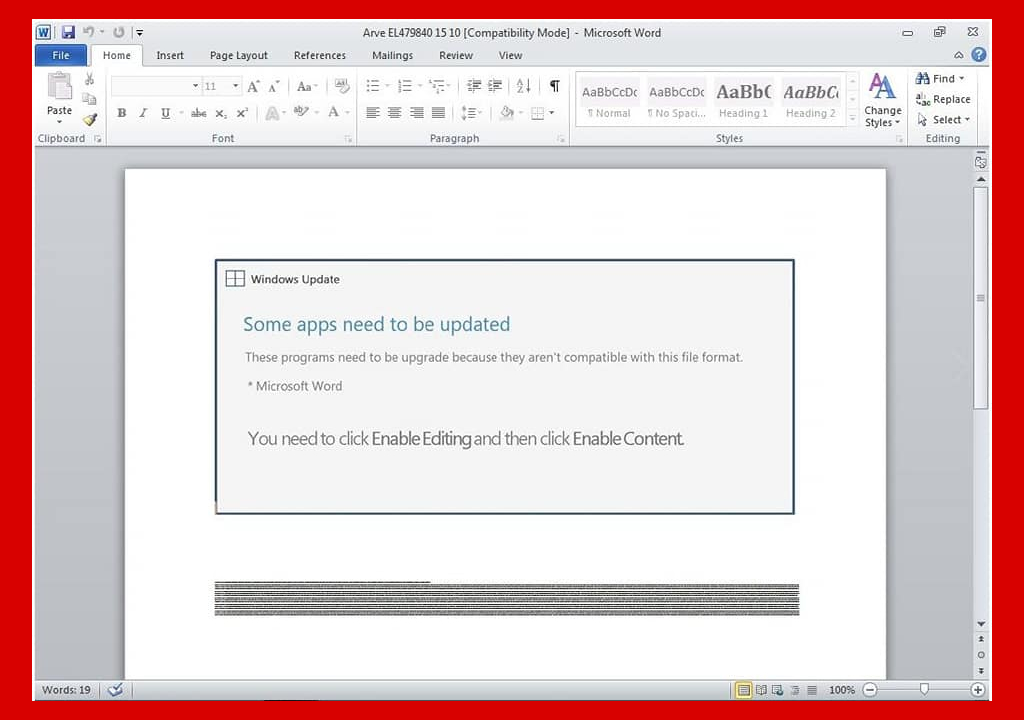This screenshot has height=720, width=1024.
Task: Select the Format Painter brush
Action: pos(89,119)
